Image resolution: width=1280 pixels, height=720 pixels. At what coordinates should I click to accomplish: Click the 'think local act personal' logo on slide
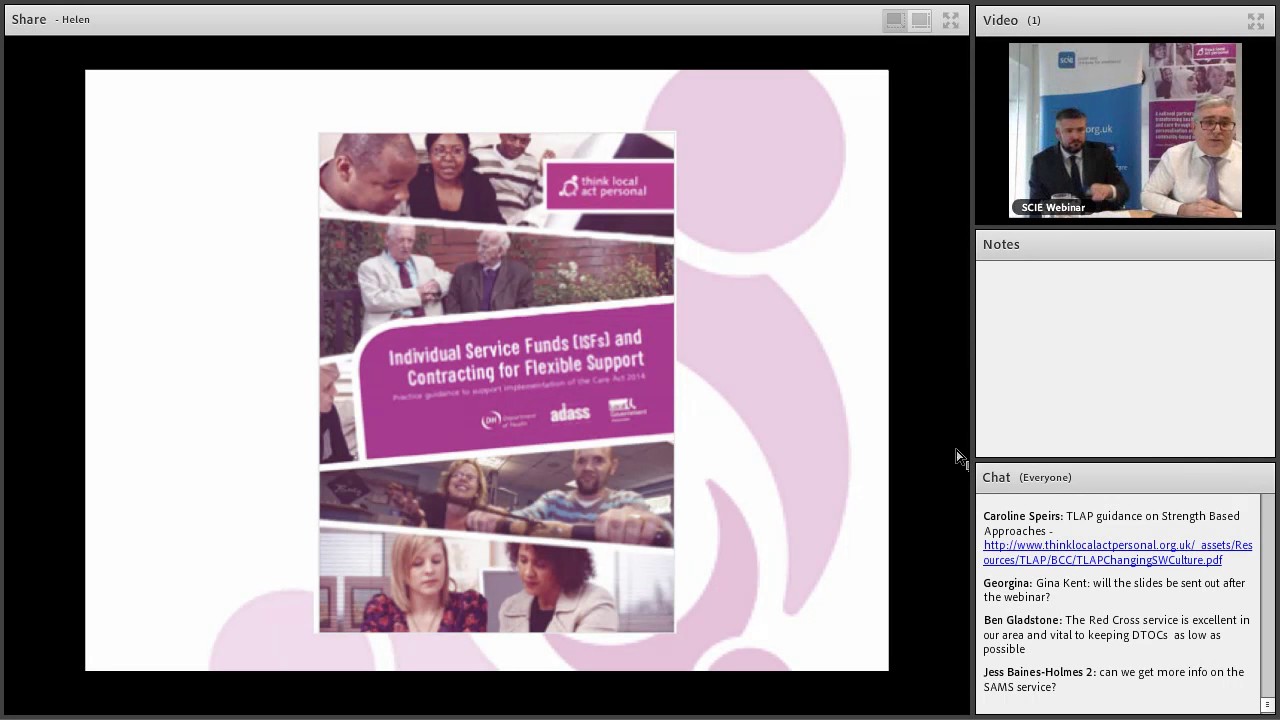[x=609, y=186]
